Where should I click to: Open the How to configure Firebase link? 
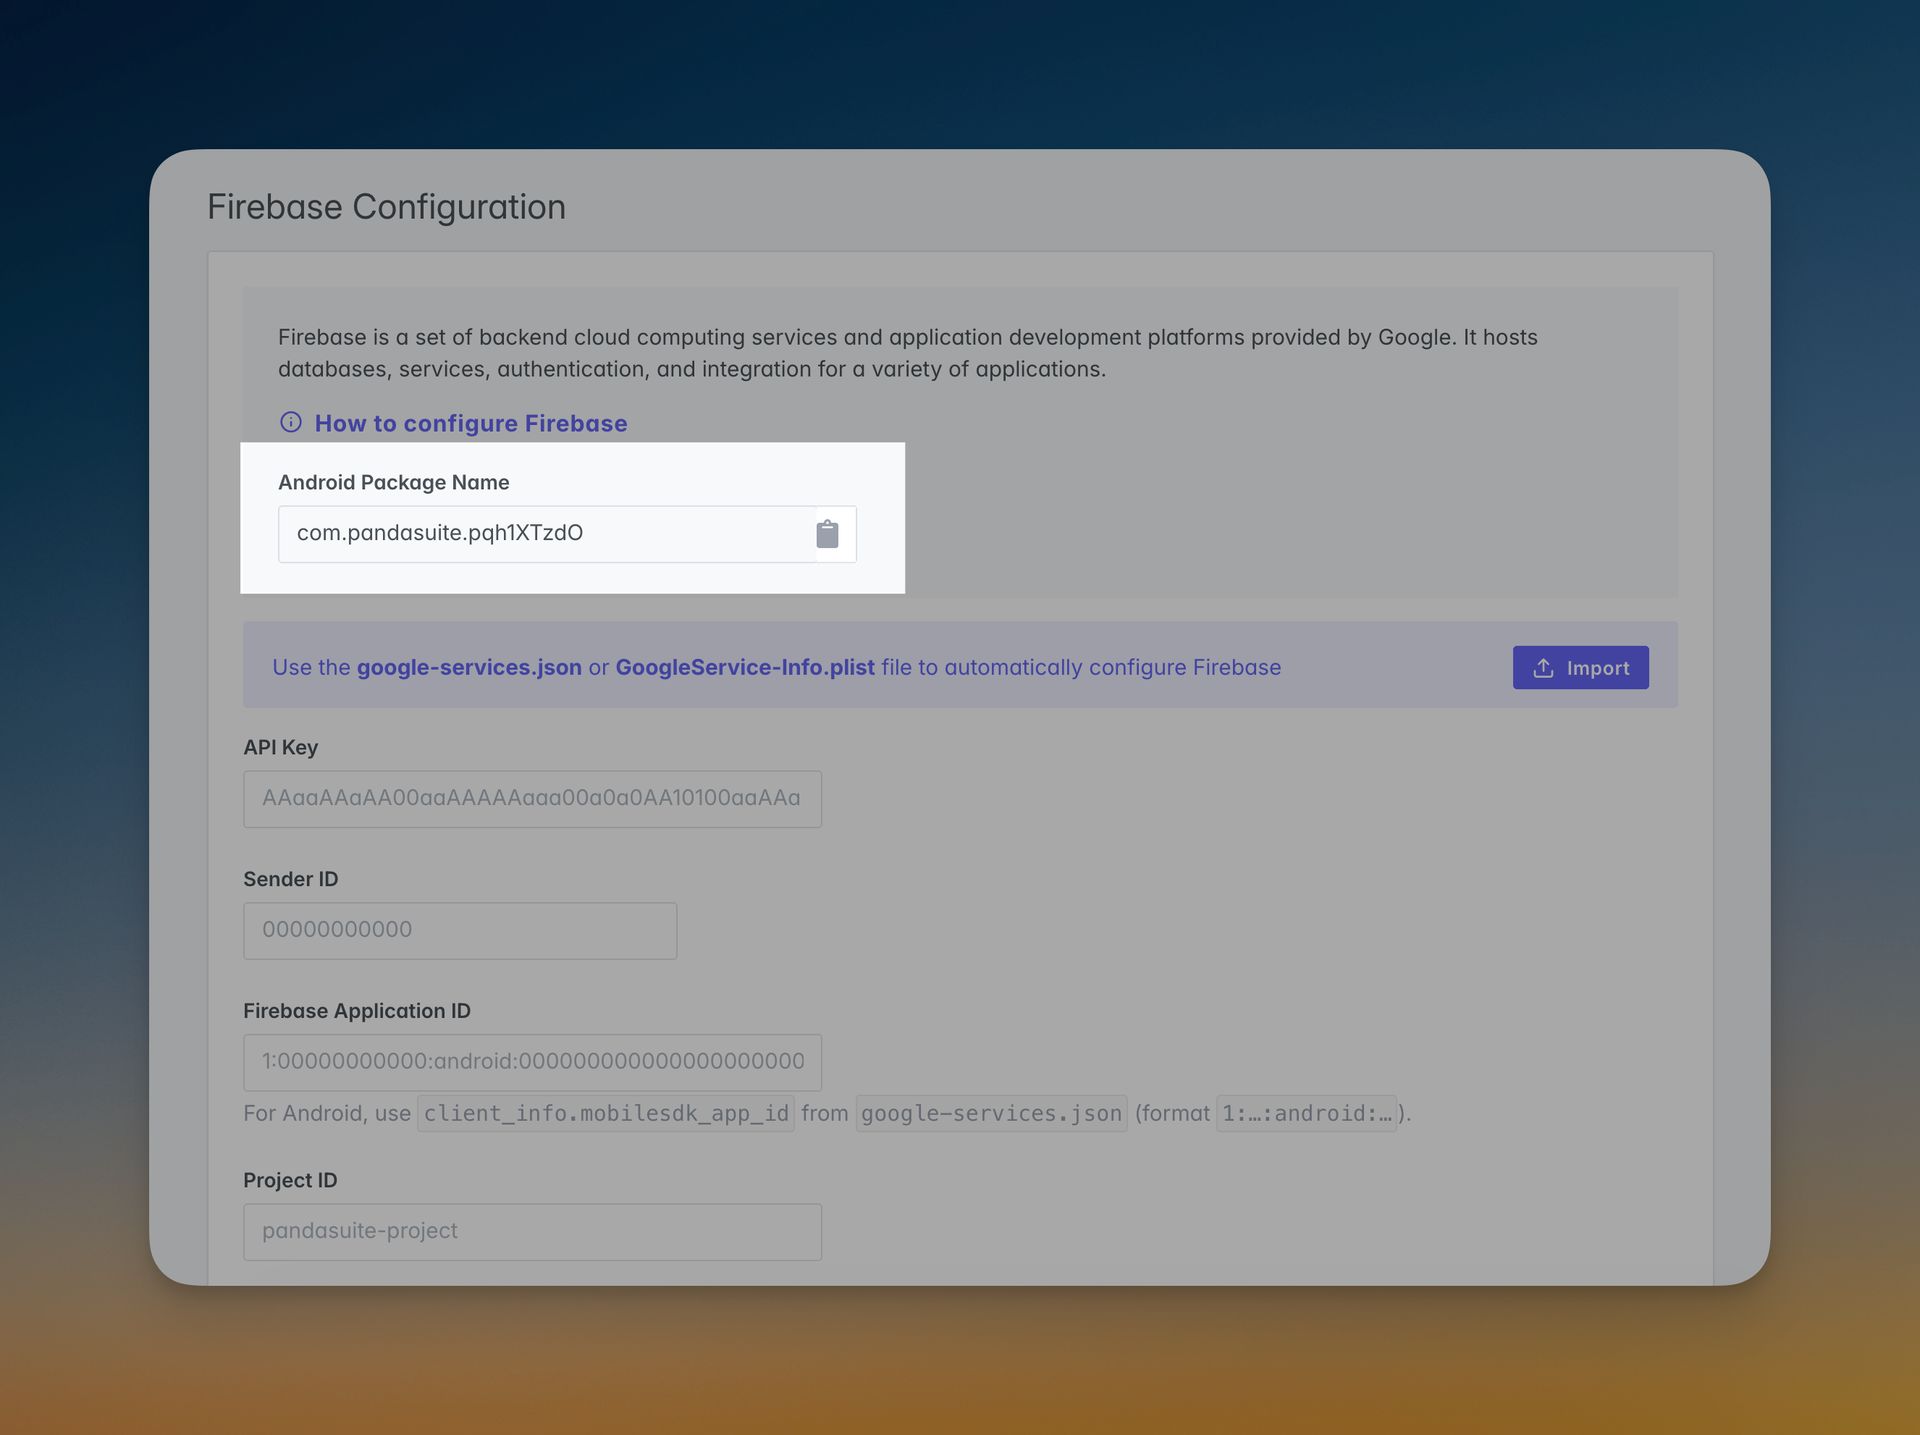[x=471, y=423]
